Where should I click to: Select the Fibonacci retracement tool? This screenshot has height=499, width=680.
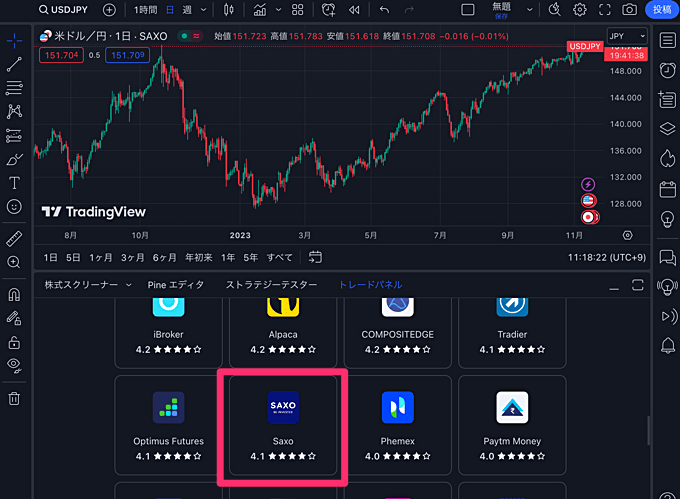(14, 88)
